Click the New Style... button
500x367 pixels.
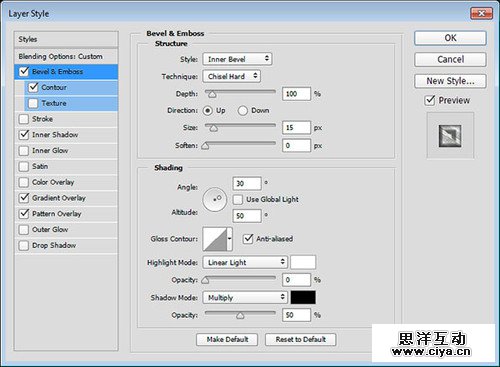pos(450,81)
